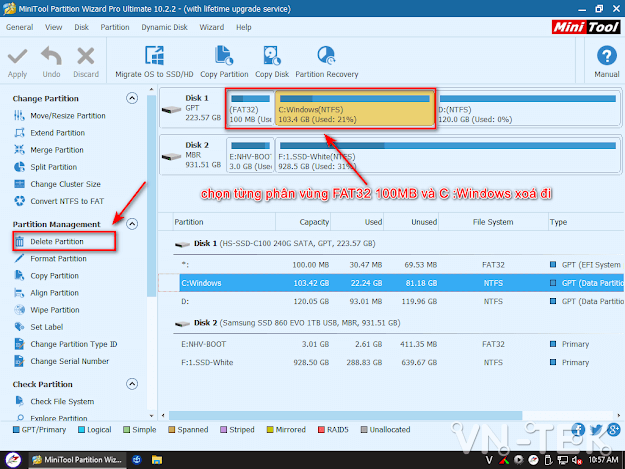625x469 pixels.
Task: Click the horizontal scrollbar of partition list
Action: pyautogui.click(x=345, y=415)
